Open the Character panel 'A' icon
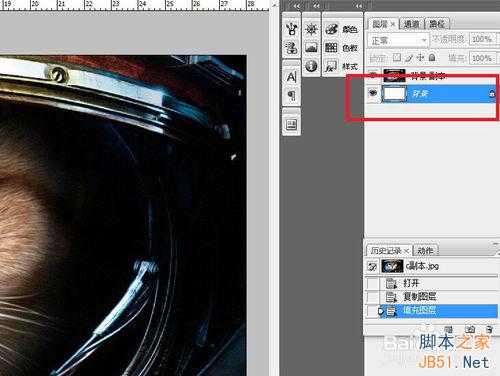This screenshot has height=376, width=500. click(291, 77)
